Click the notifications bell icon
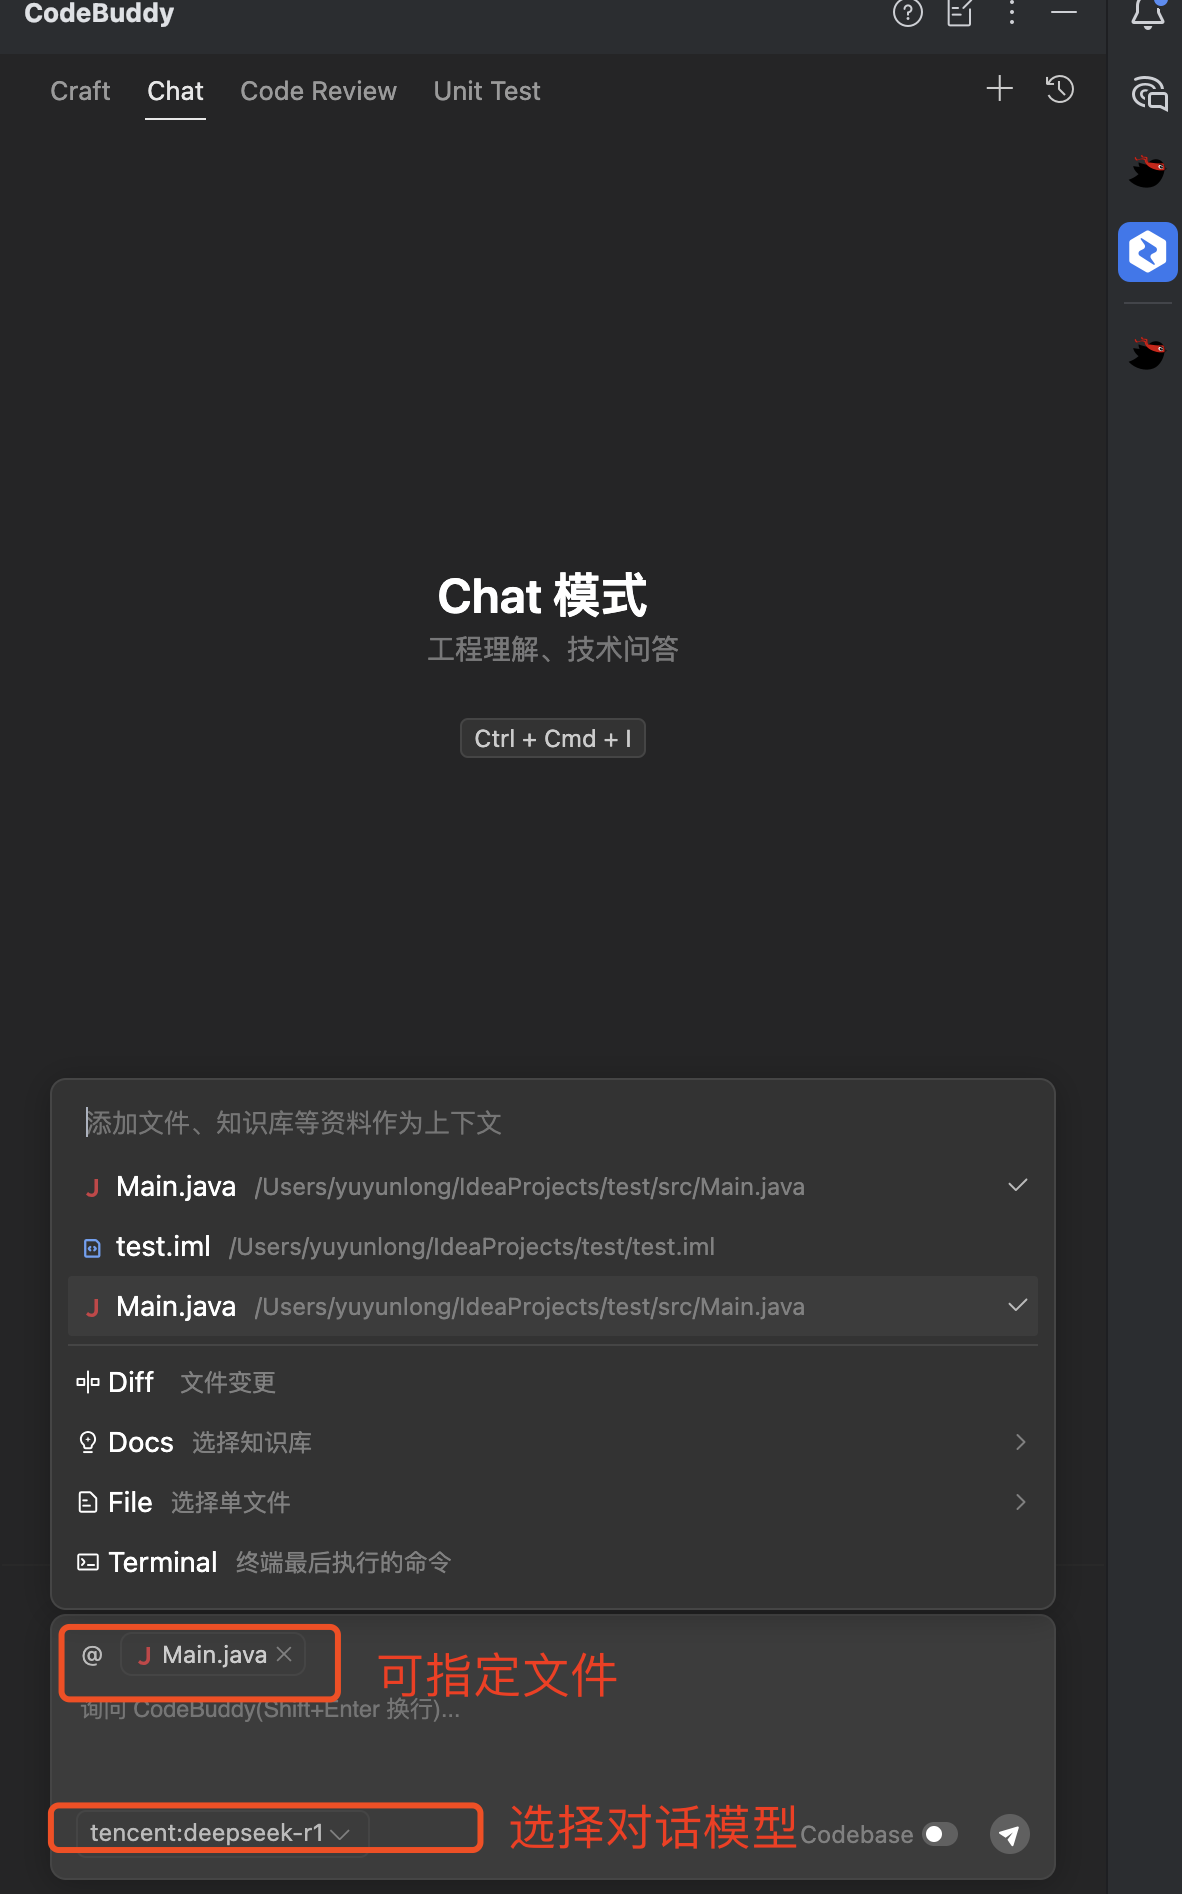This screenshot has width=1182, height=1894. click(1148, 14)
